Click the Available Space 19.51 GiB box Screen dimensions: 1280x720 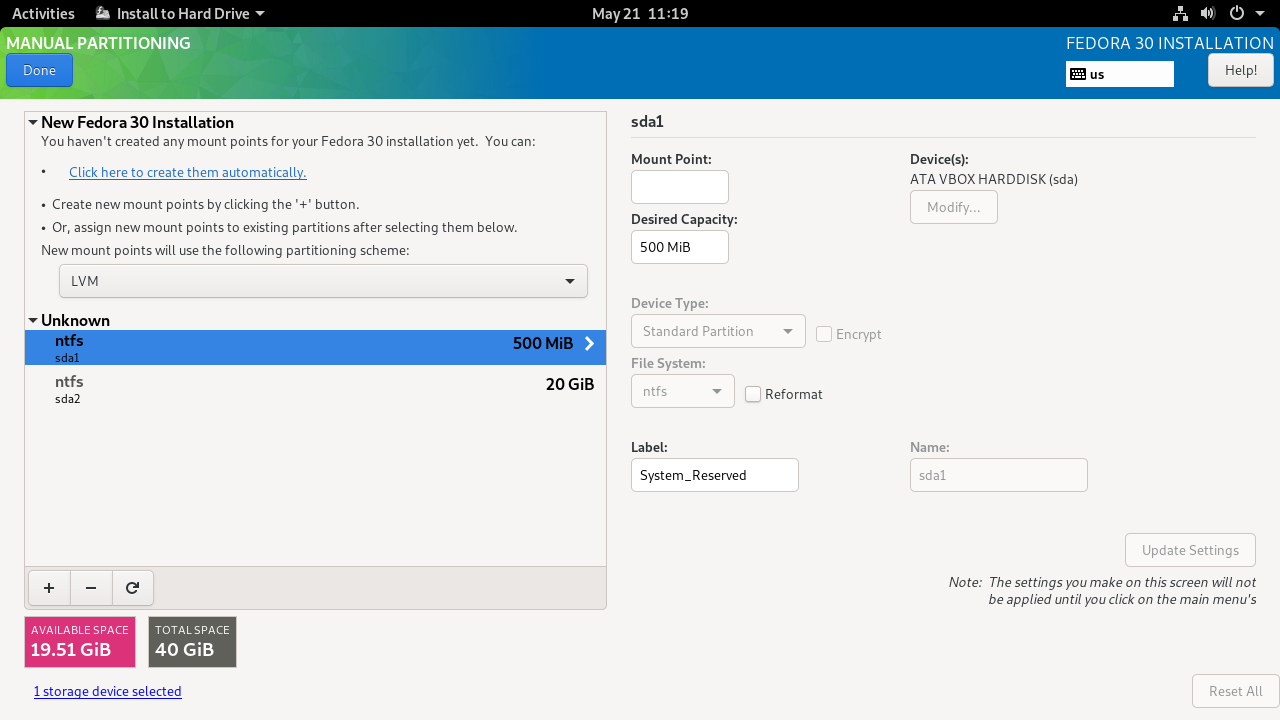pyautogui.click(x=80, y=642)
